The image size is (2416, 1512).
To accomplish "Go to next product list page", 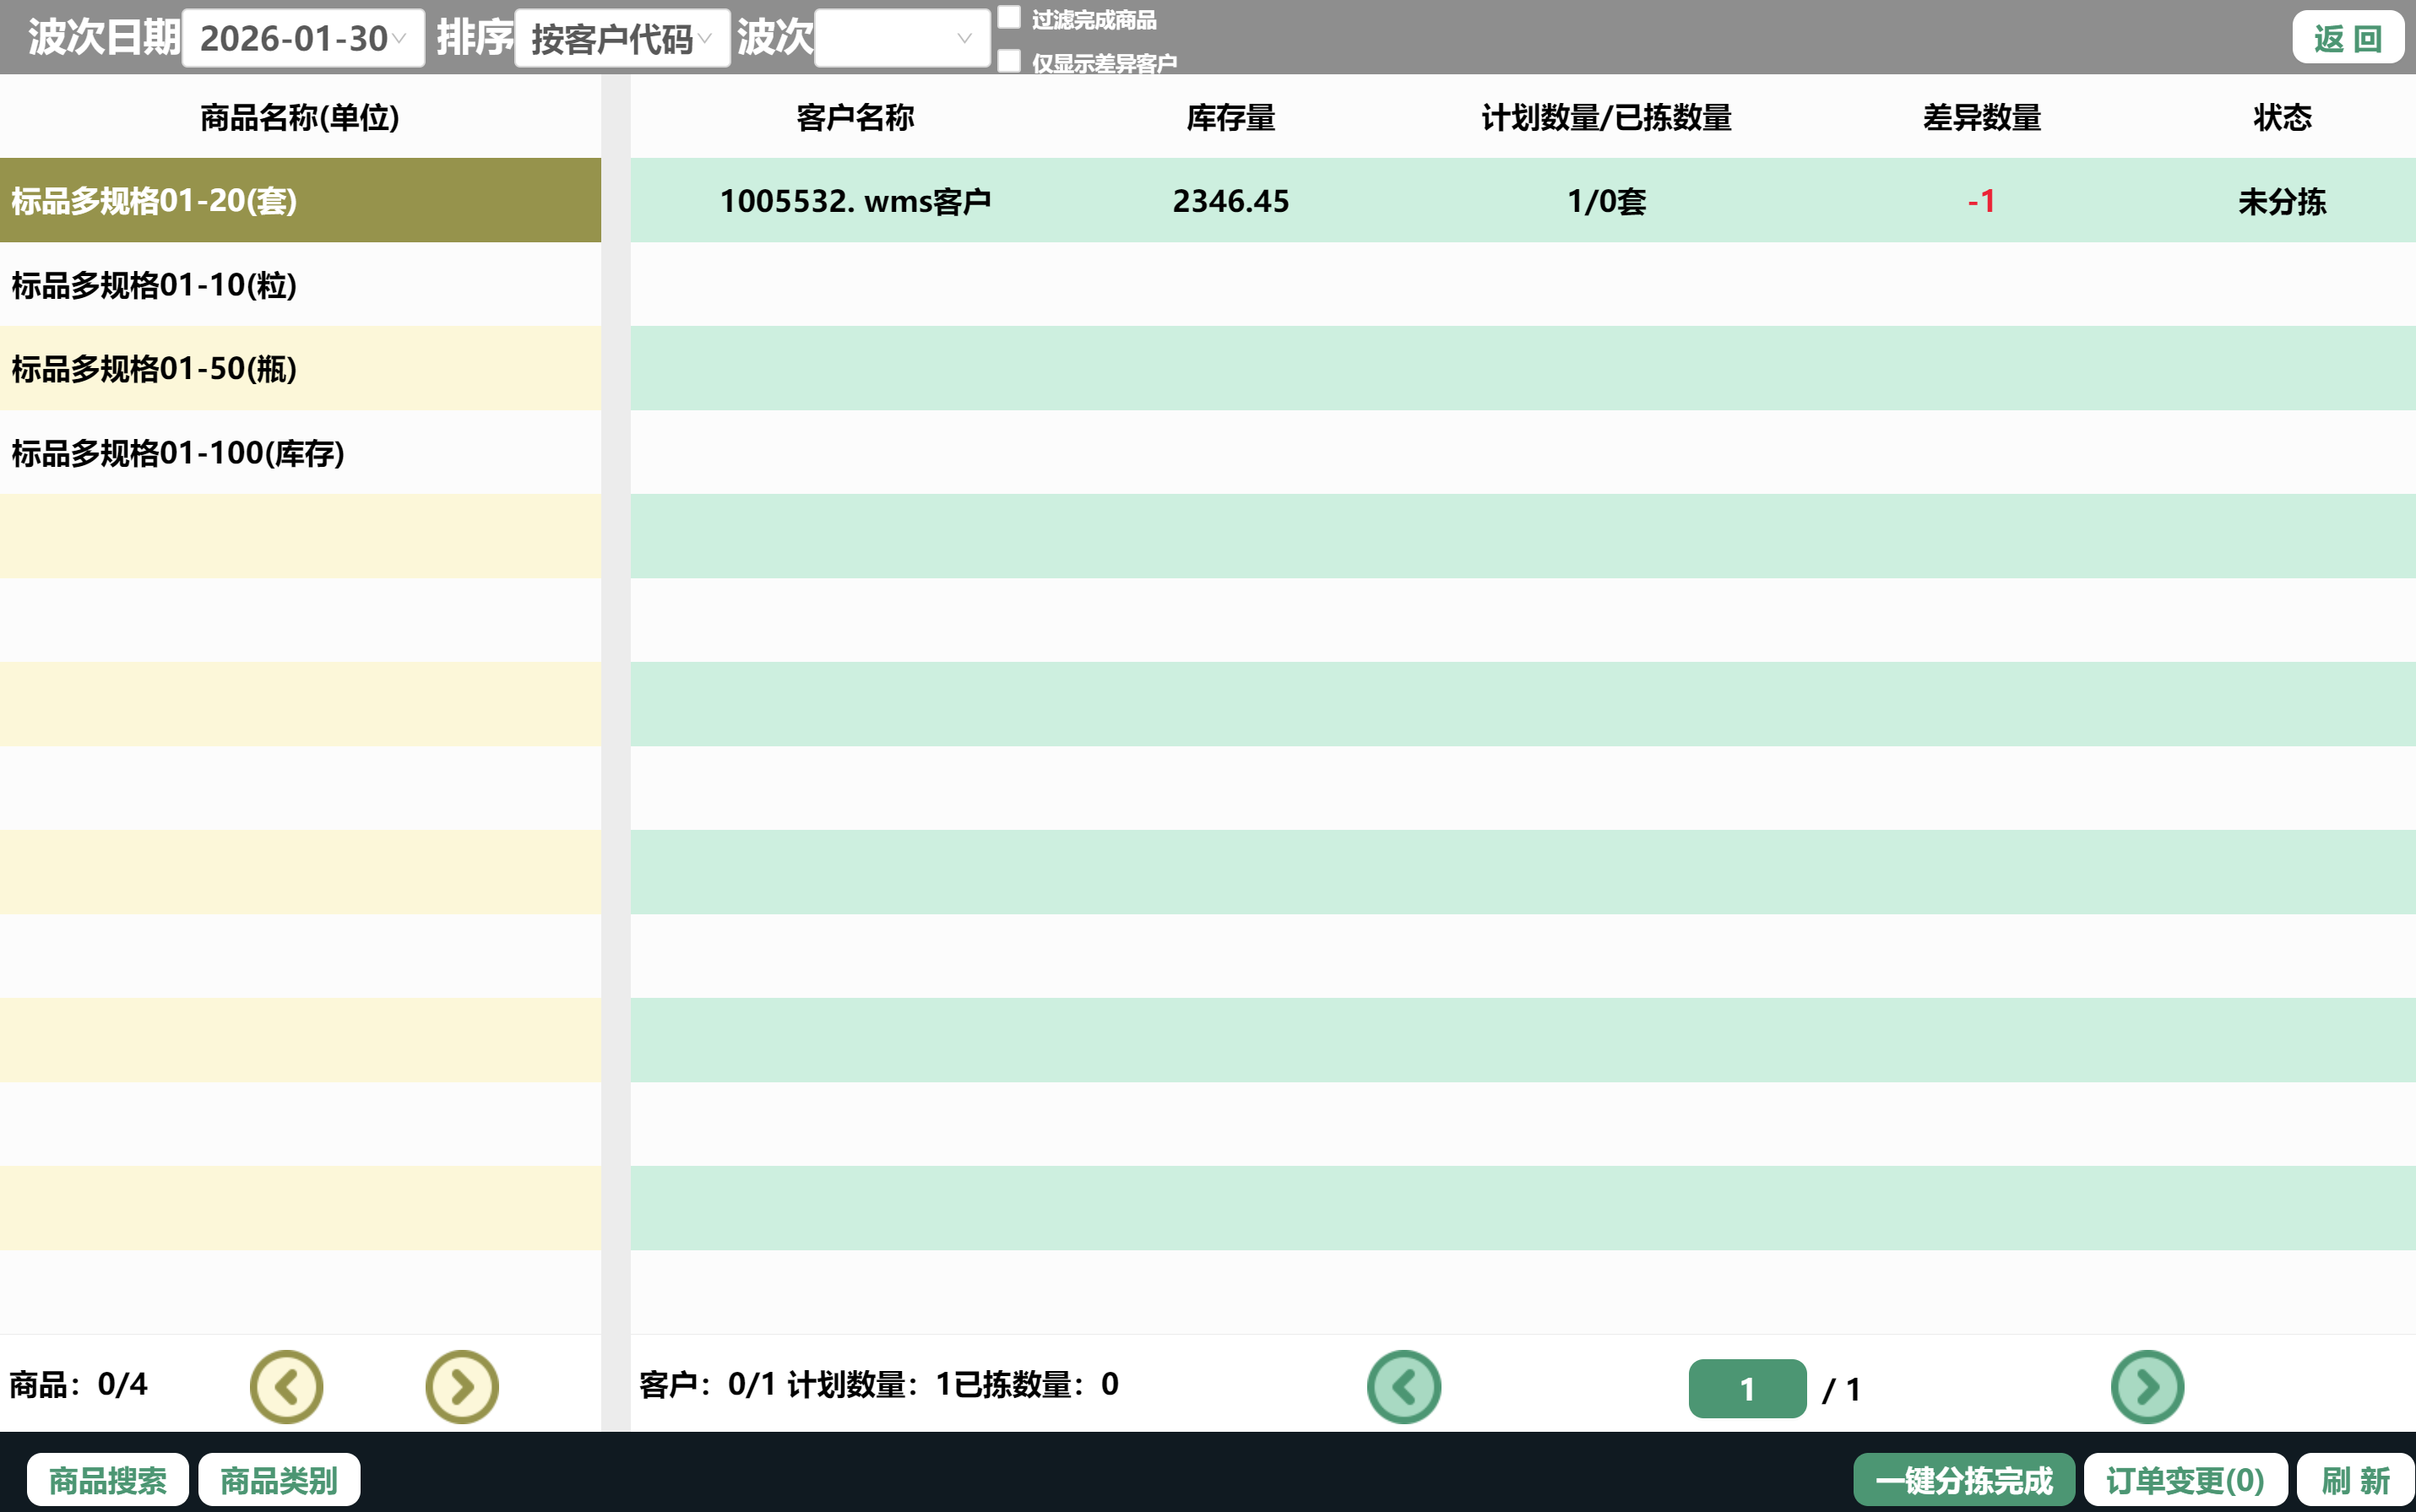I will click(461, 1387).
